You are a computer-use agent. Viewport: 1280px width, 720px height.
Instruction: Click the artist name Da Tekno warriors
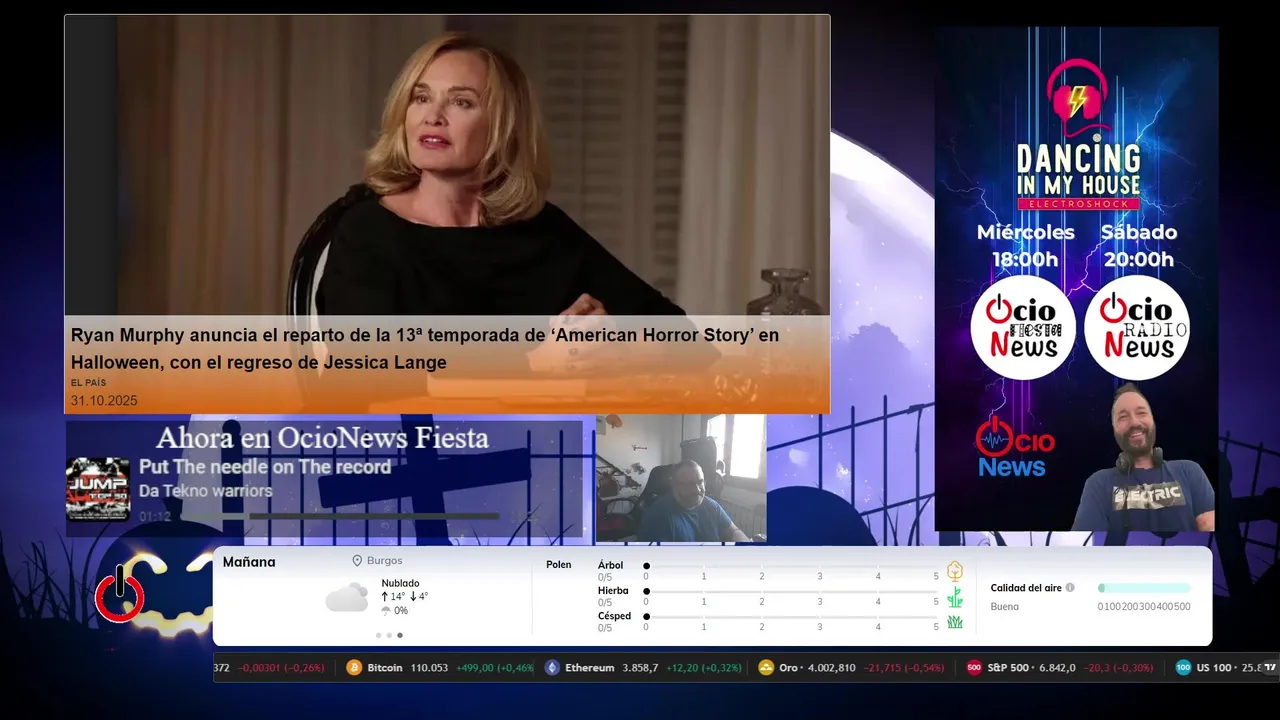pos(206,491)
